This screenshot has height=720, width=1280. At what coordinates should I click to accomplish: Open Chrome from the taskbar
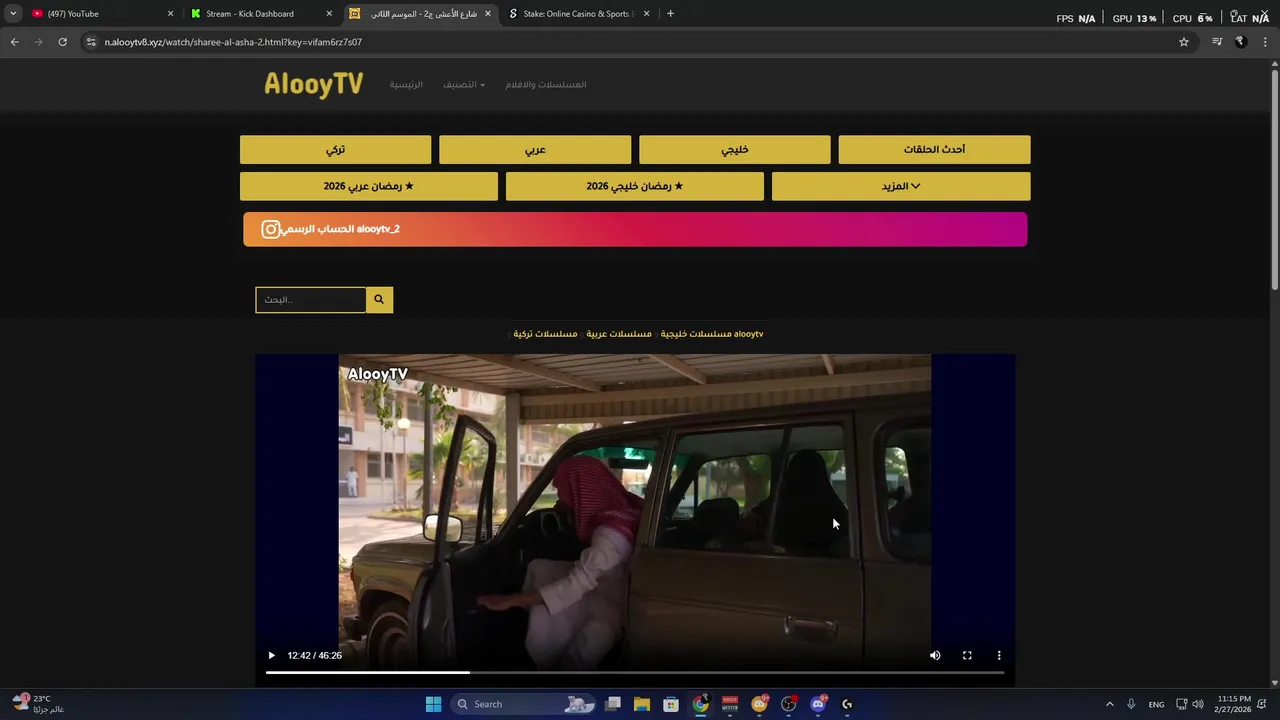(x=701, y=704)
